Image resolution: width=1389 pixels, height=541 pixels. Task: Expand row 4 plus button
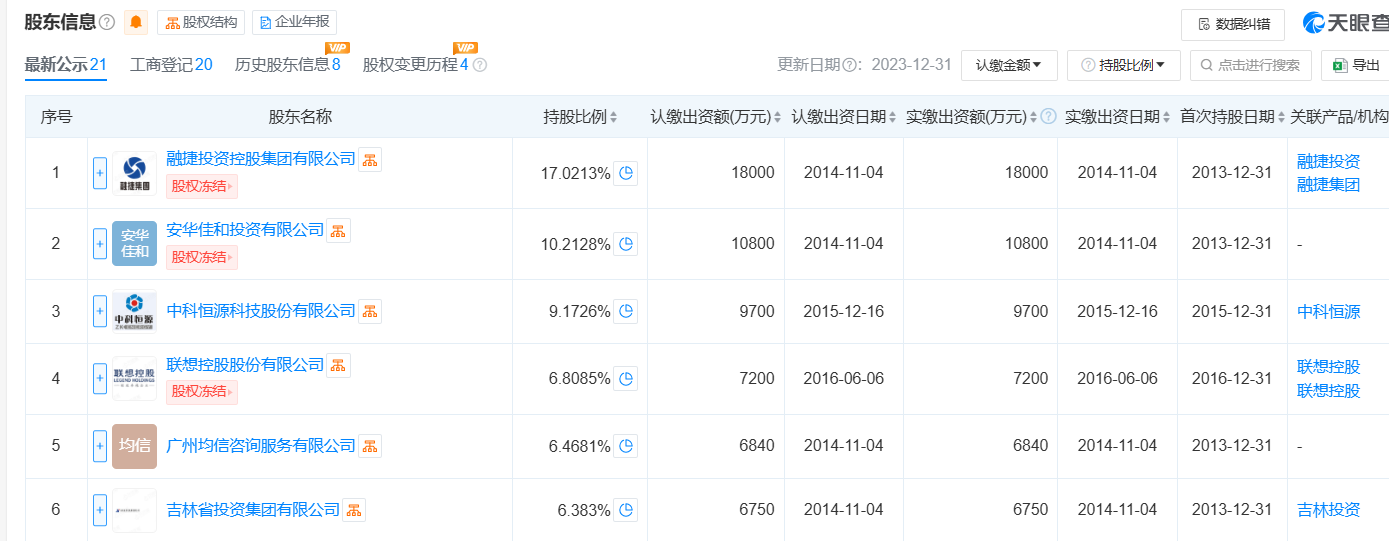pos(100,379)
